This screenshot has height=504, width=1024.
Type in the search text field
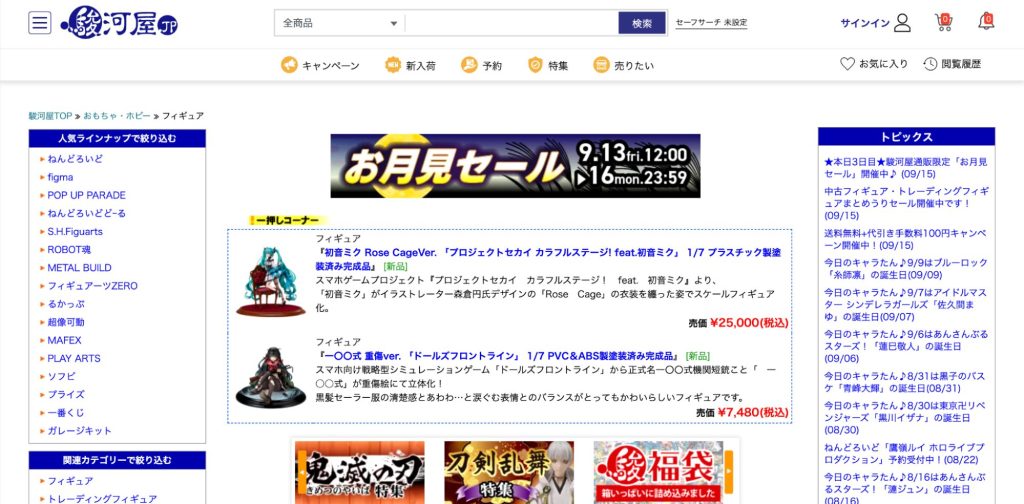pyautogui.click(x=510, y=23)
